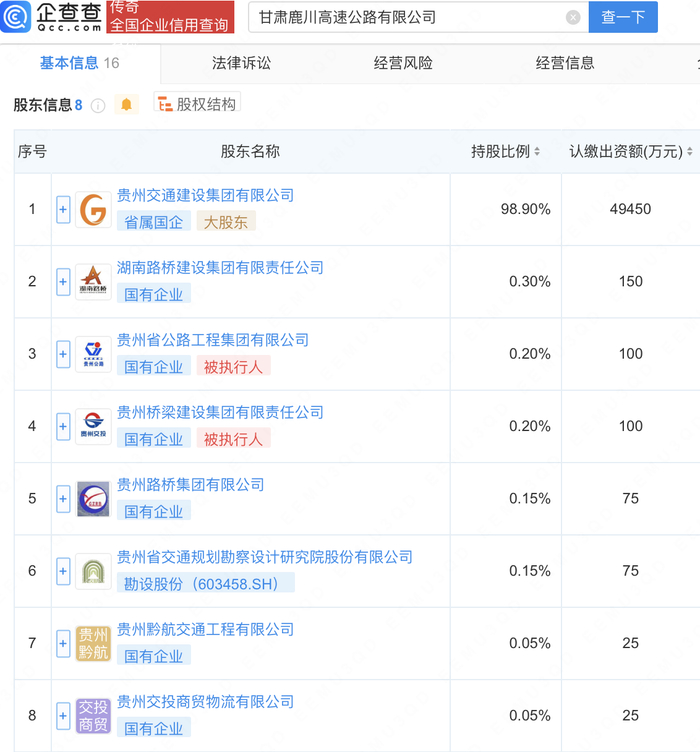Click the 湖南路桥 company logo
Viewport: 700px width, 752px height.
[93, 282]
